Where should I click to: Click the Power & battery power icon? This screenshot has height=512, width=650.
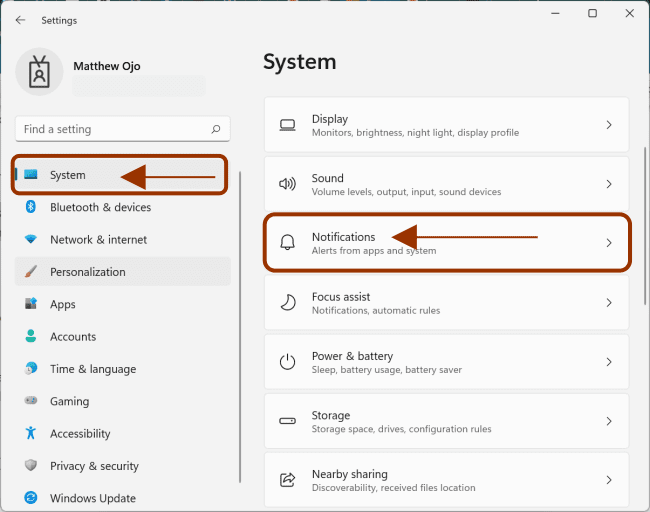click(x=287, y=362)
